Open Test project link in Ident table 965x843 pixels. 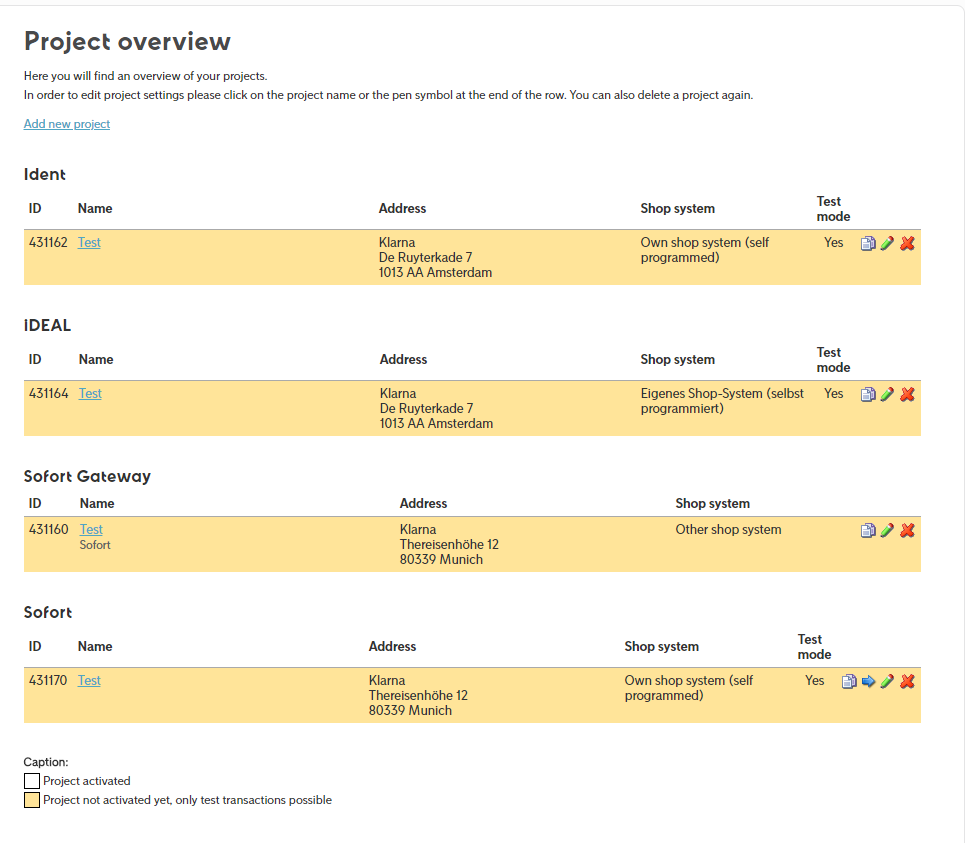point(89,242)
